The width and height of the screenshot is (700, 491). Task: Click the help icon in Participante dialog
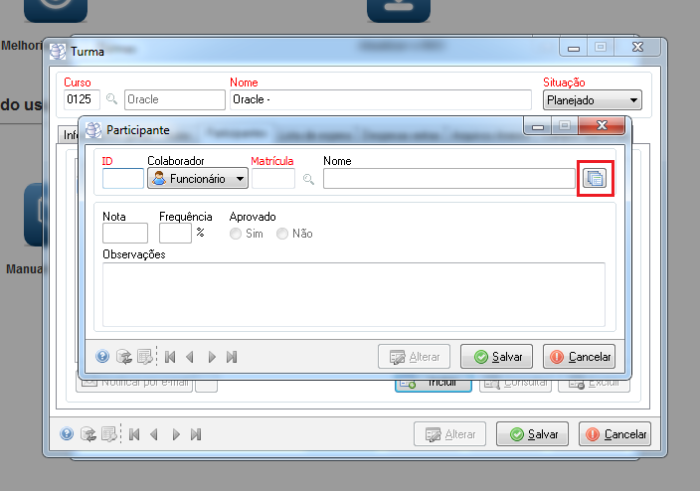tap(102, 356)
